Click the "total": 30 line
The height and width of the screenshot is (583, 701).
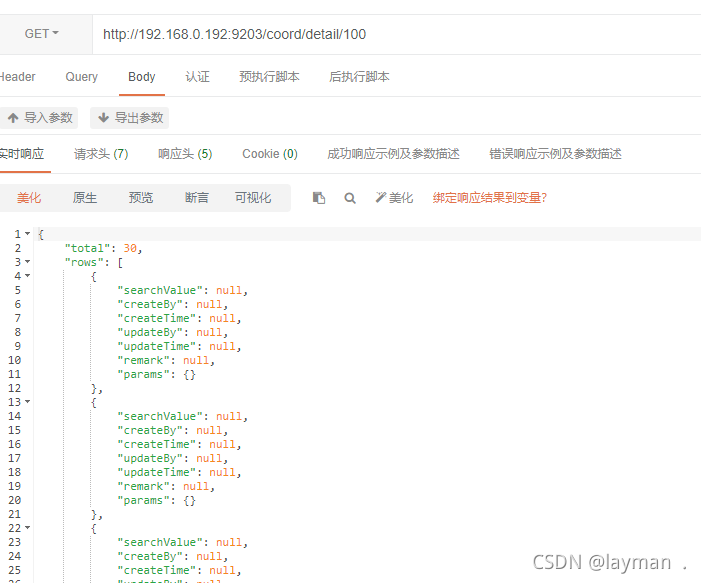[103, 248]
